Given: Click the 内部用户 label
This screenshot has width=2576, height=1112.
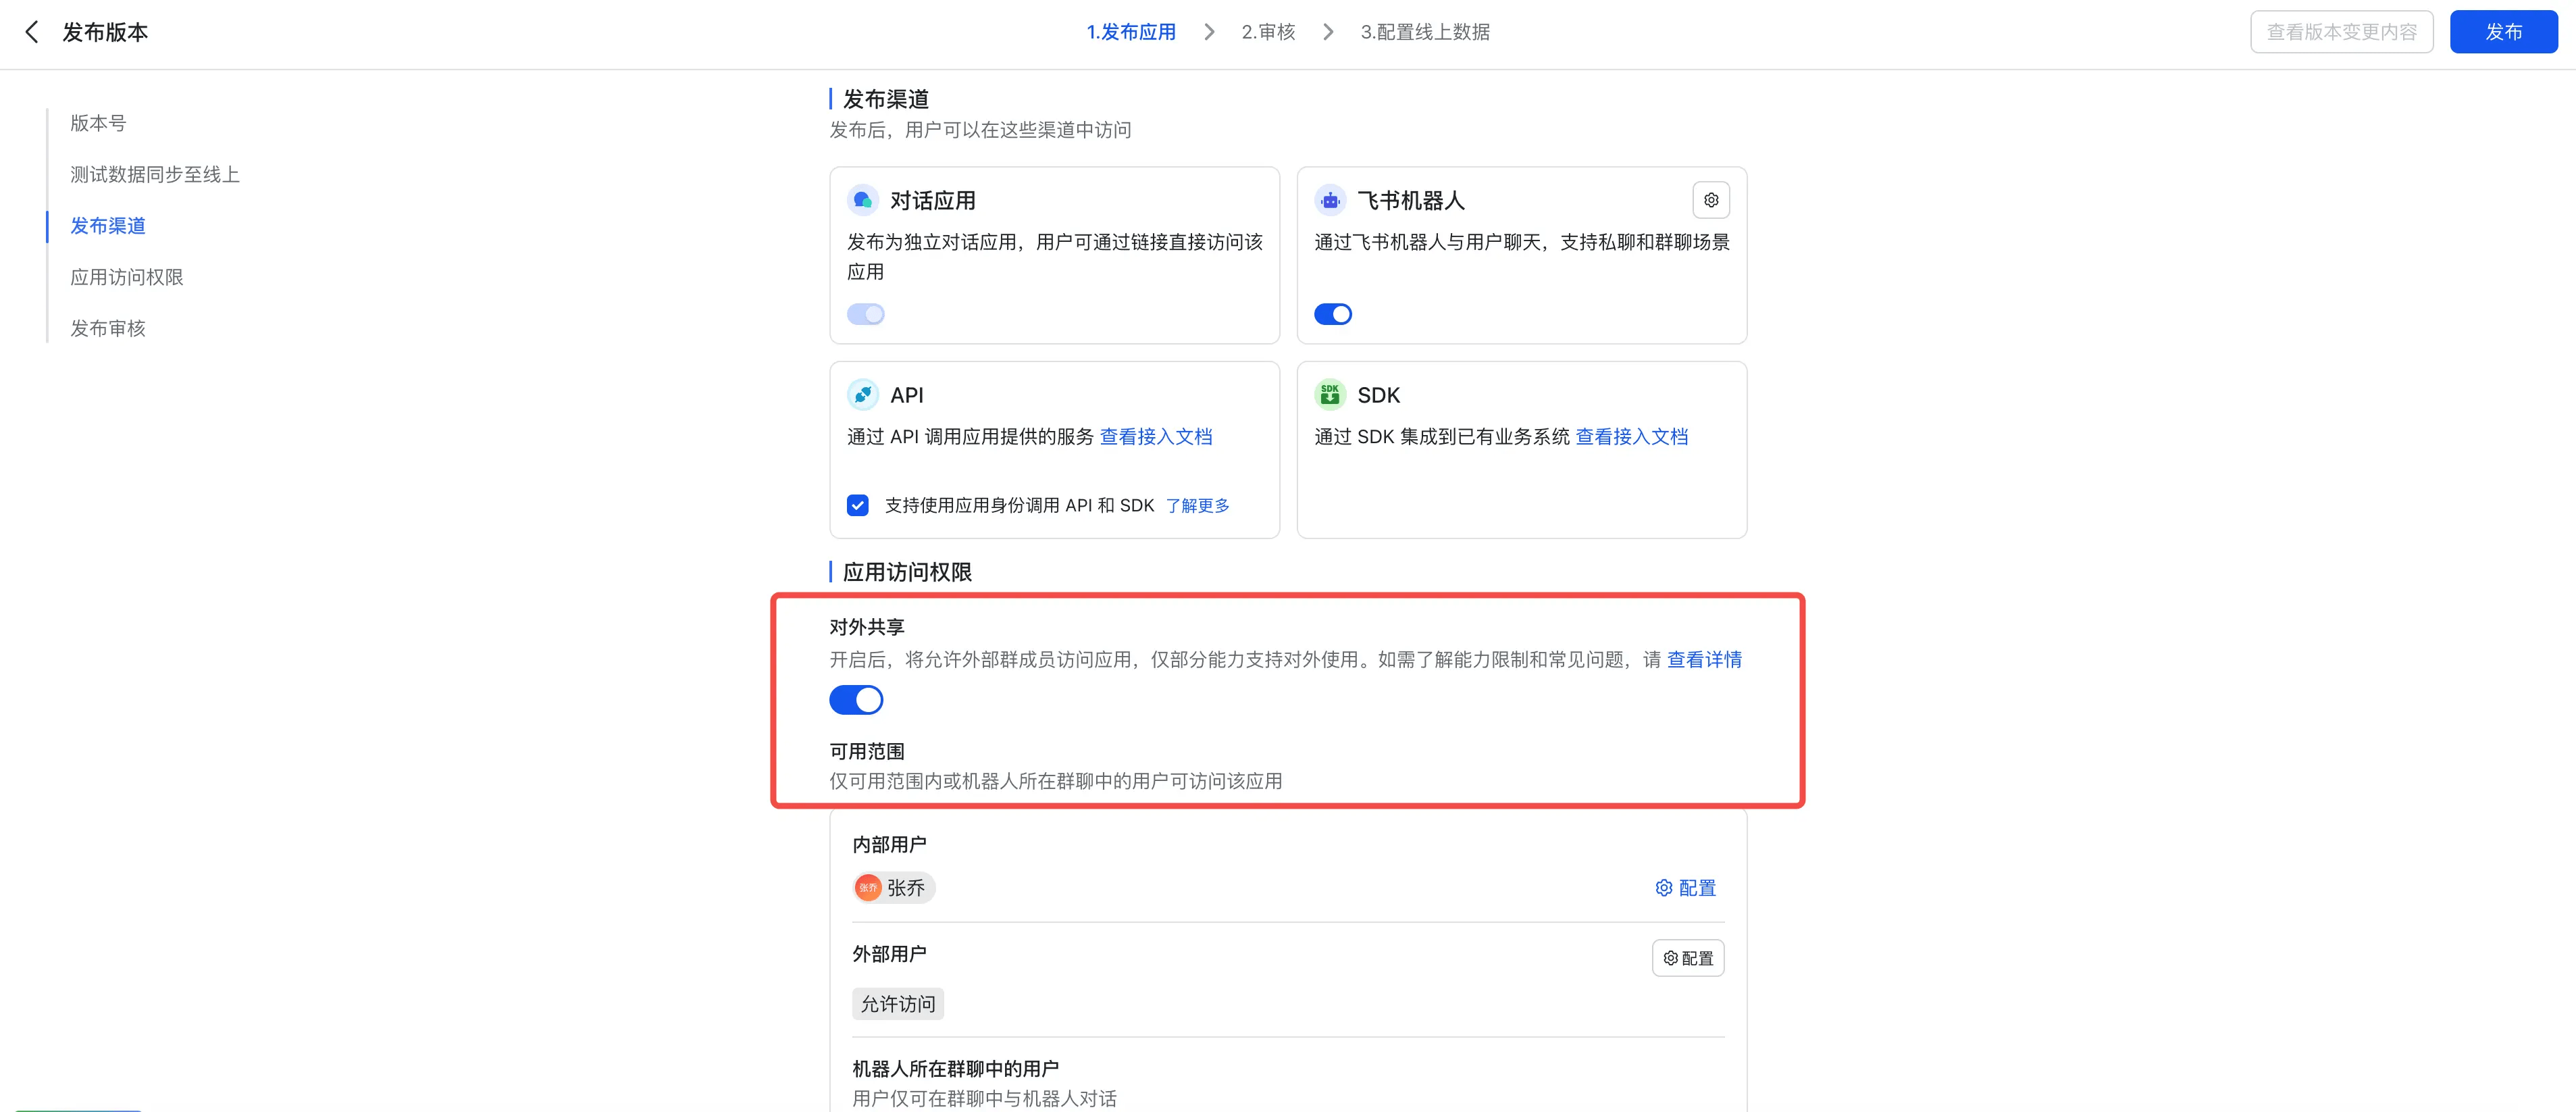Looking at the screenshot, I should [x=889, y=845].
